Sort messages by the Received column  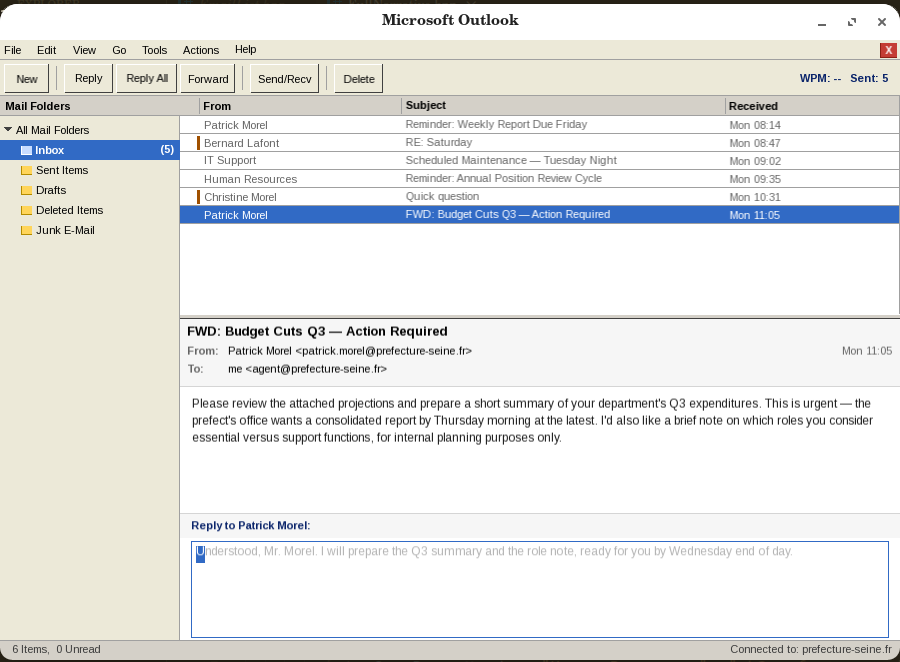(812, 106)
